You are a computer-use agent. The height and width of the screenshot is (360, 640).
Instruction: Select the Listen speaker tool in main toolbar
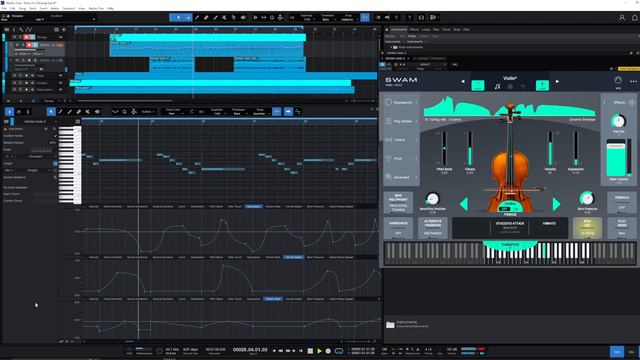tap(243, 18)
